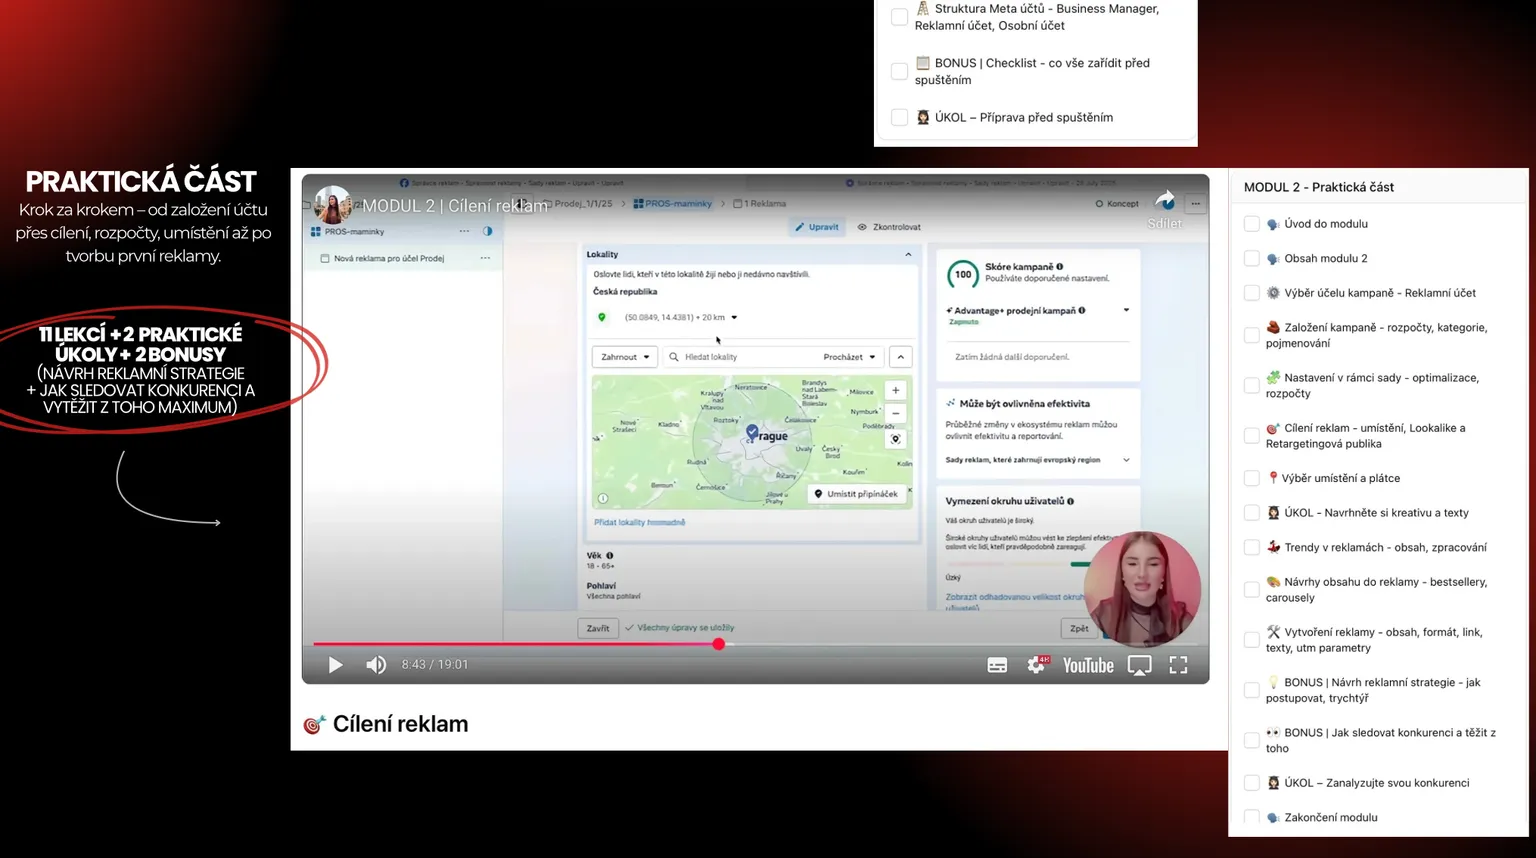The height and width of the screenshot is (858, 1536).
Task: Play the YouTube video
Action: tap(335, 665)
